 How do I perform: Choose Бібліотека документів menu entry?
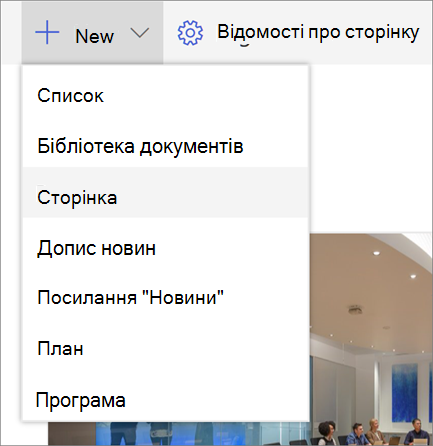click(166, 146)
